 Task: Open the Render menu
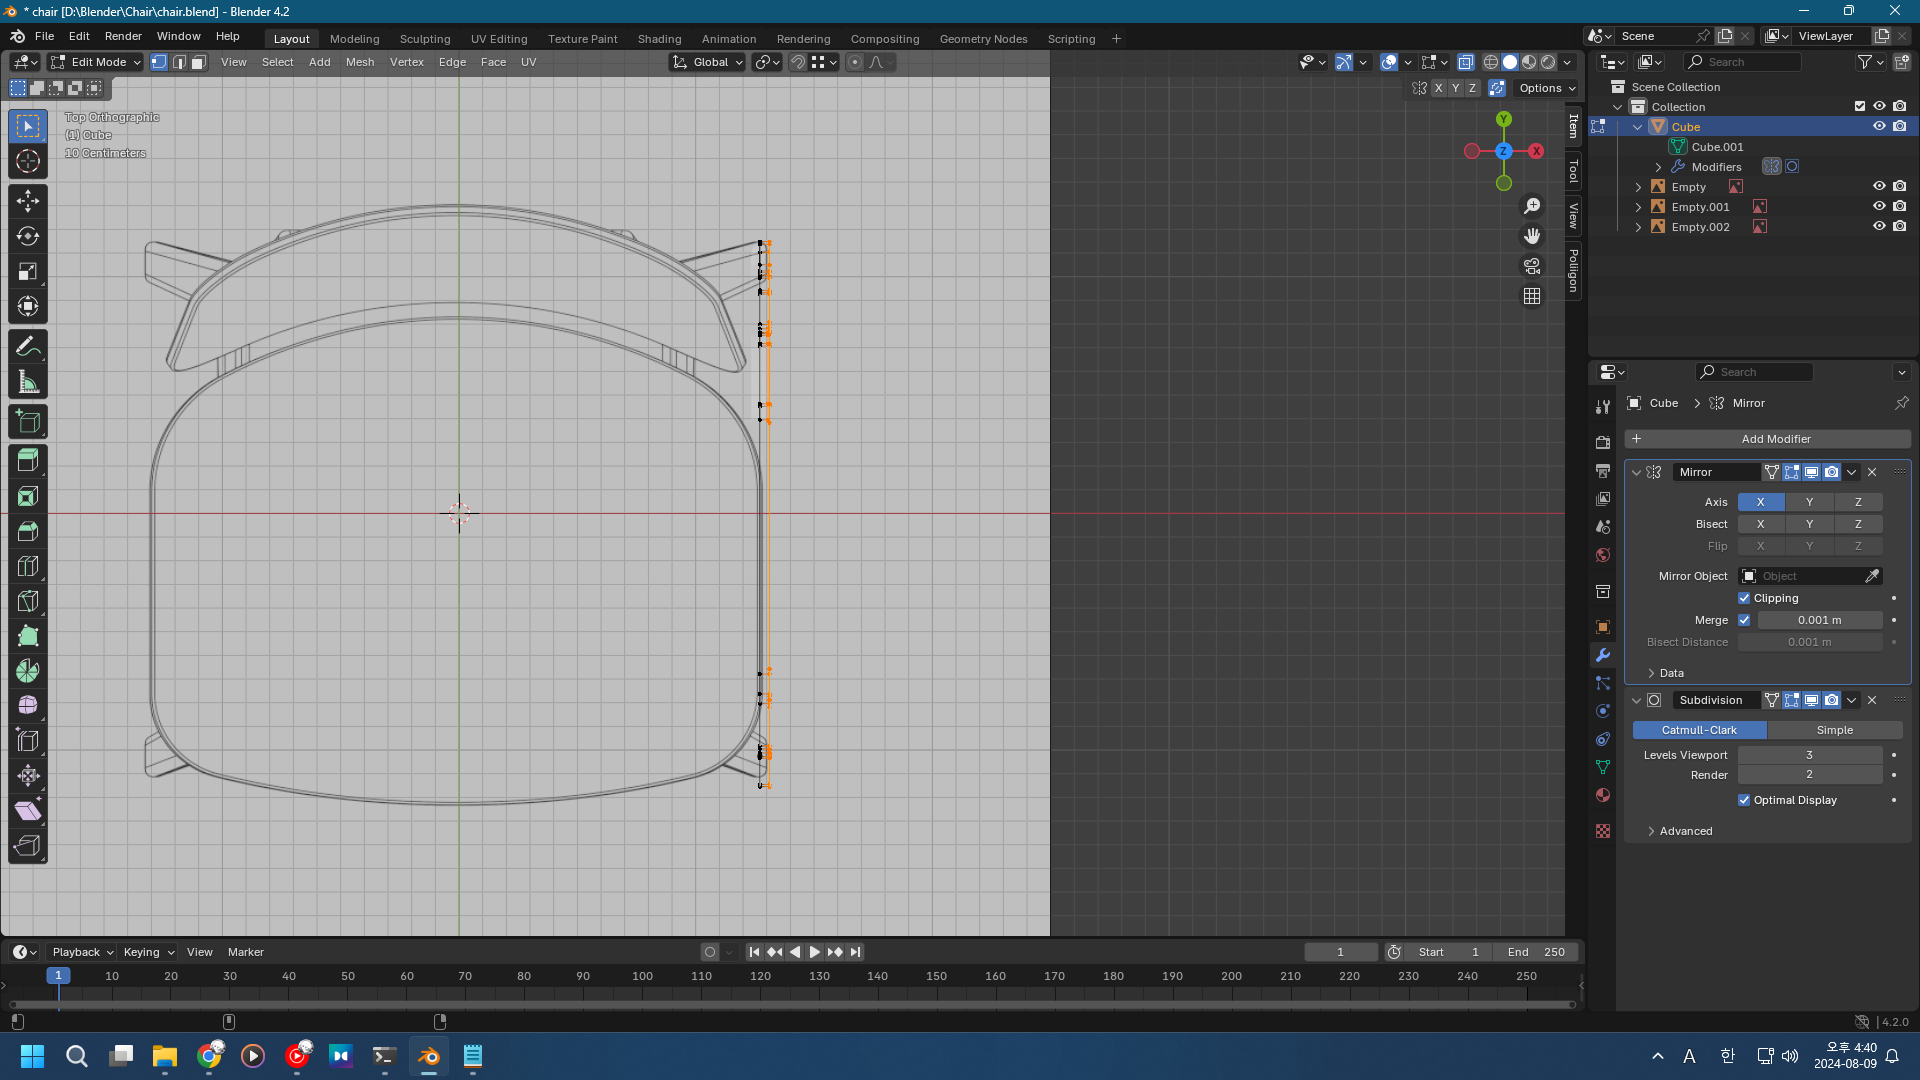[123, 36]
